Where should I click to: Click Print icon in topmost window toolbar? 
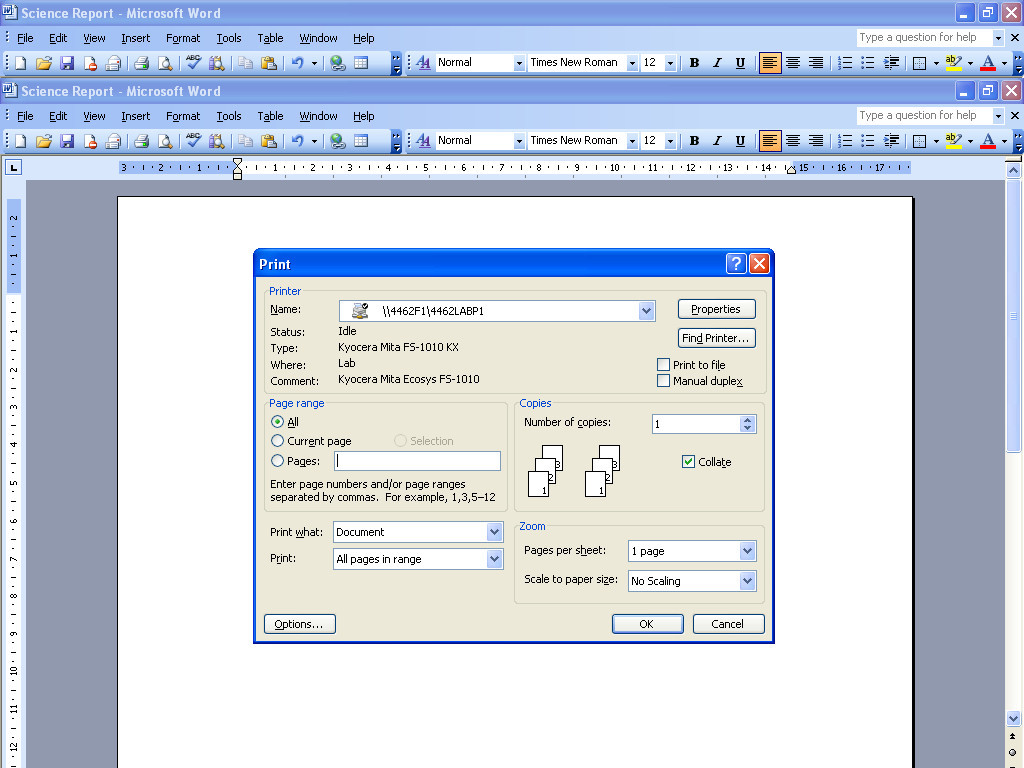pos(142,63)
